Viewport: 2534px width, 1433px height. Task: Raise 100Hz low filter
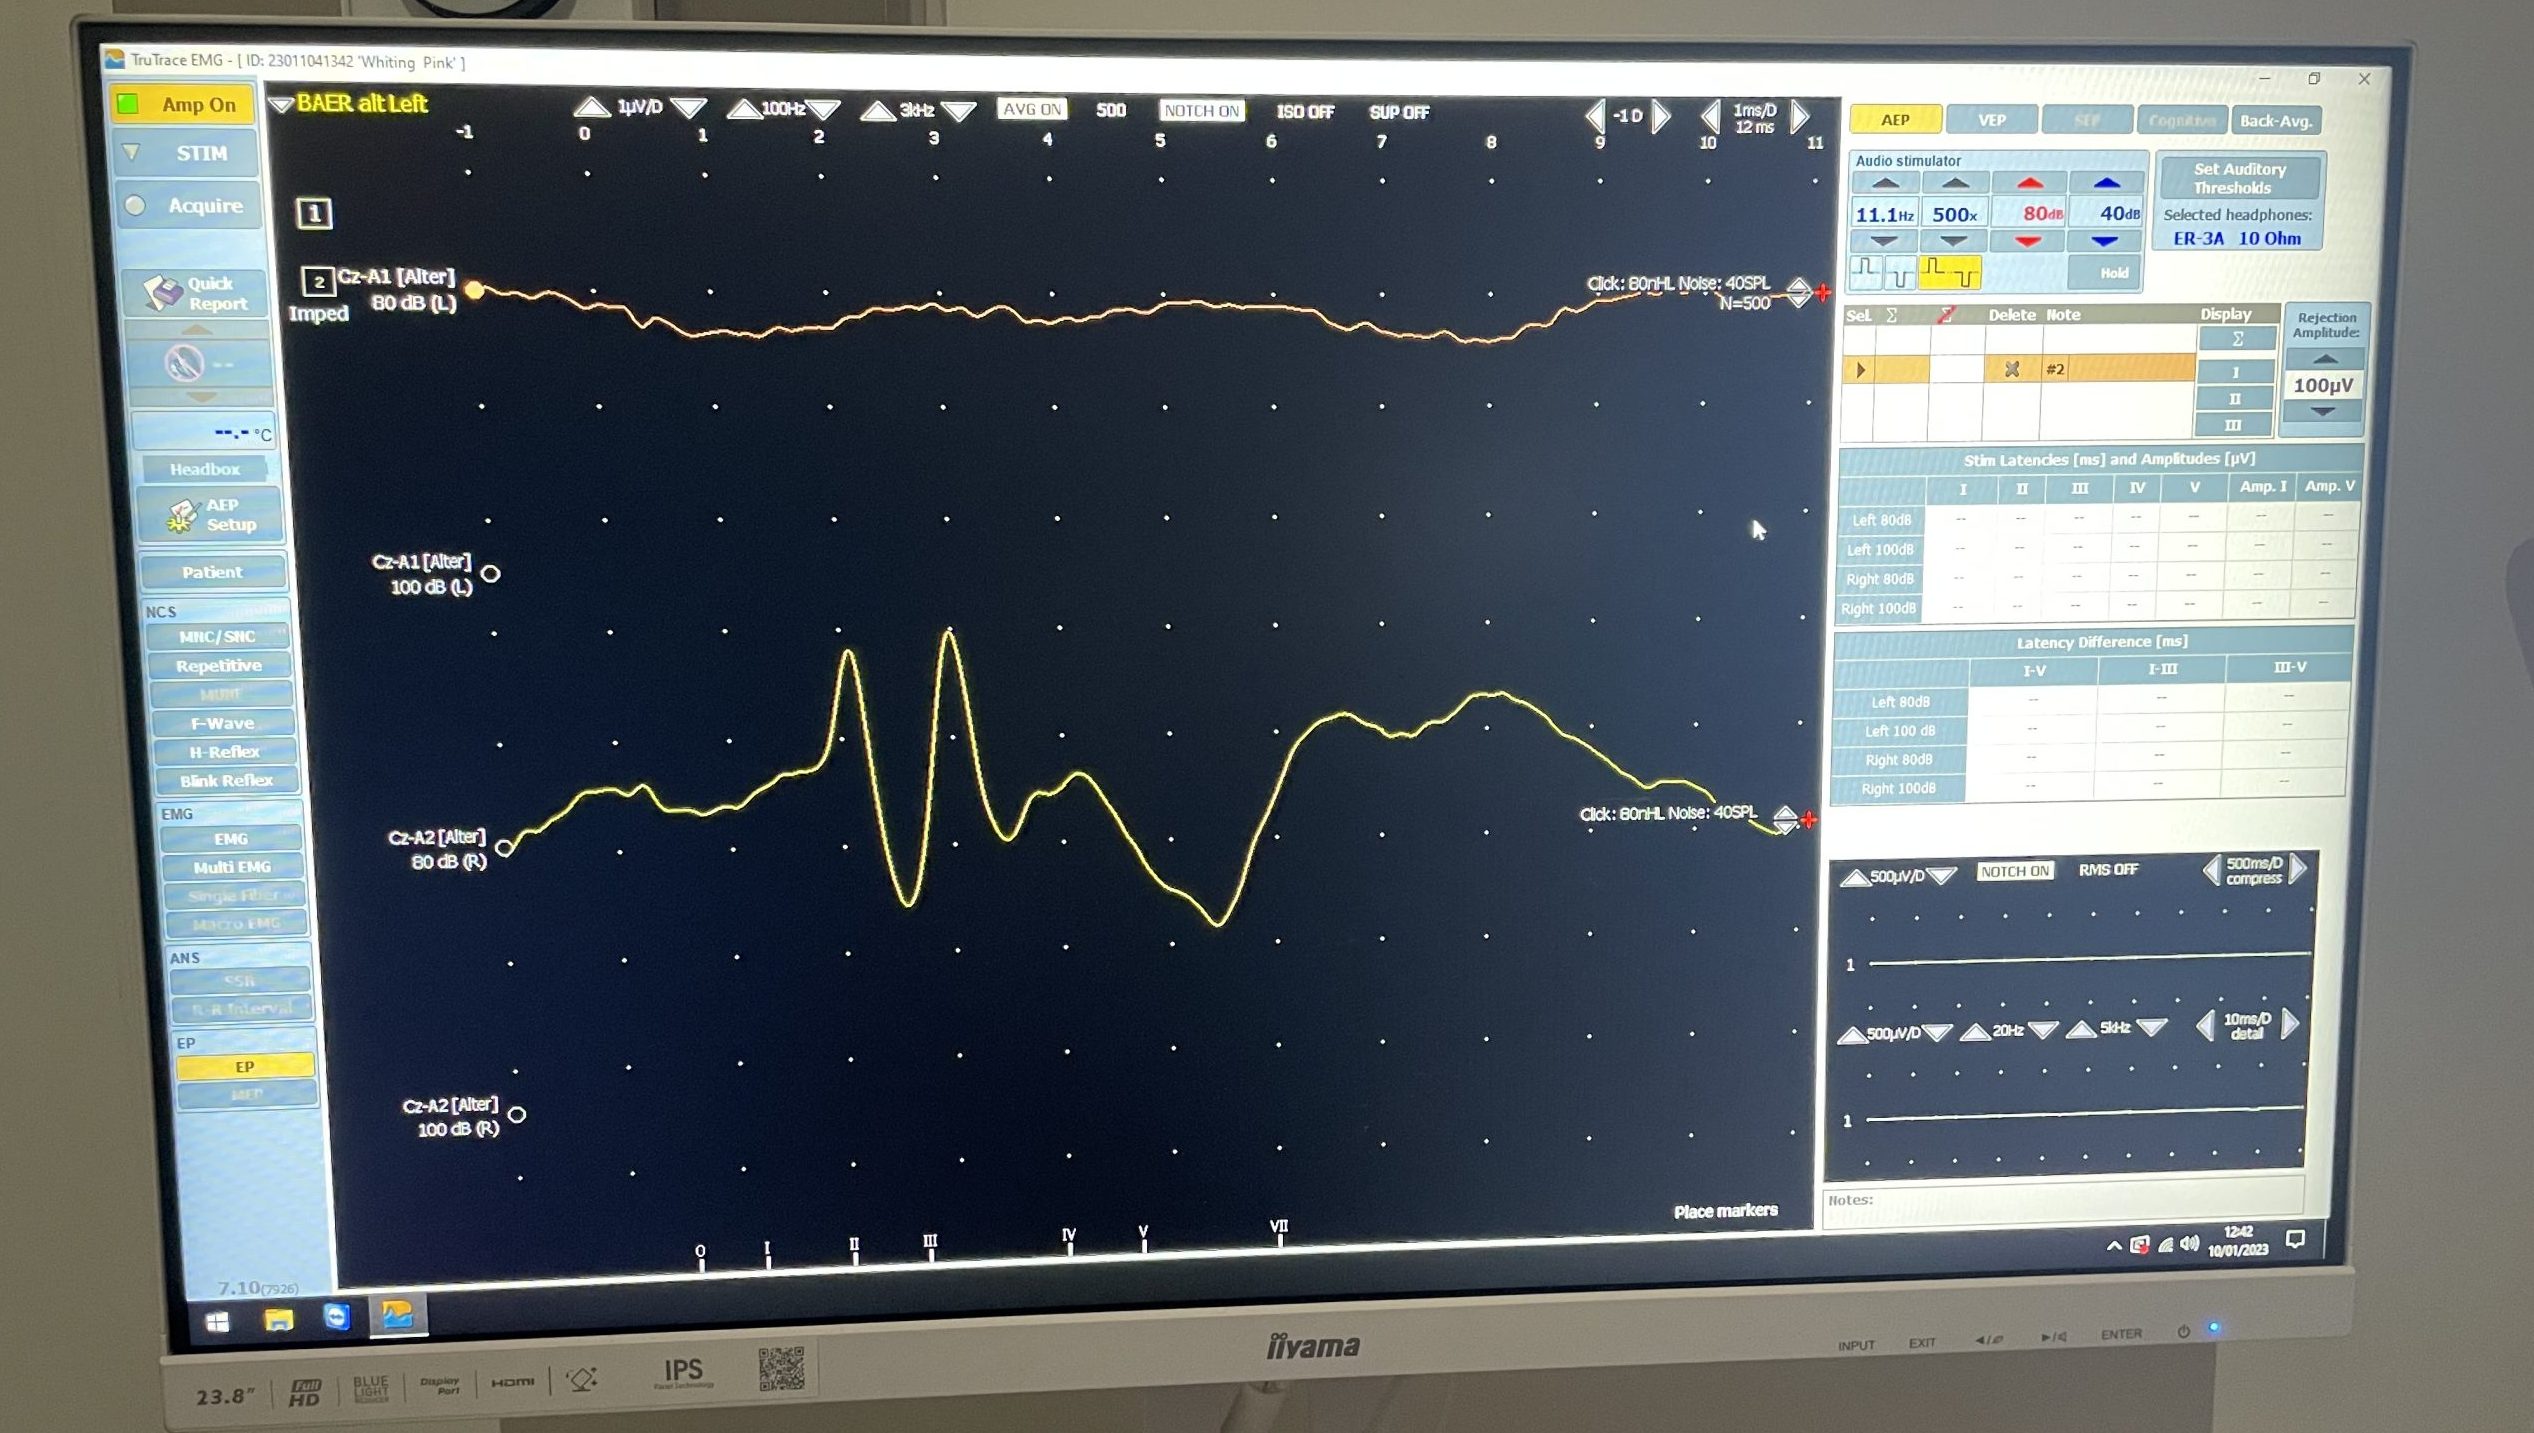coord(743,108)
